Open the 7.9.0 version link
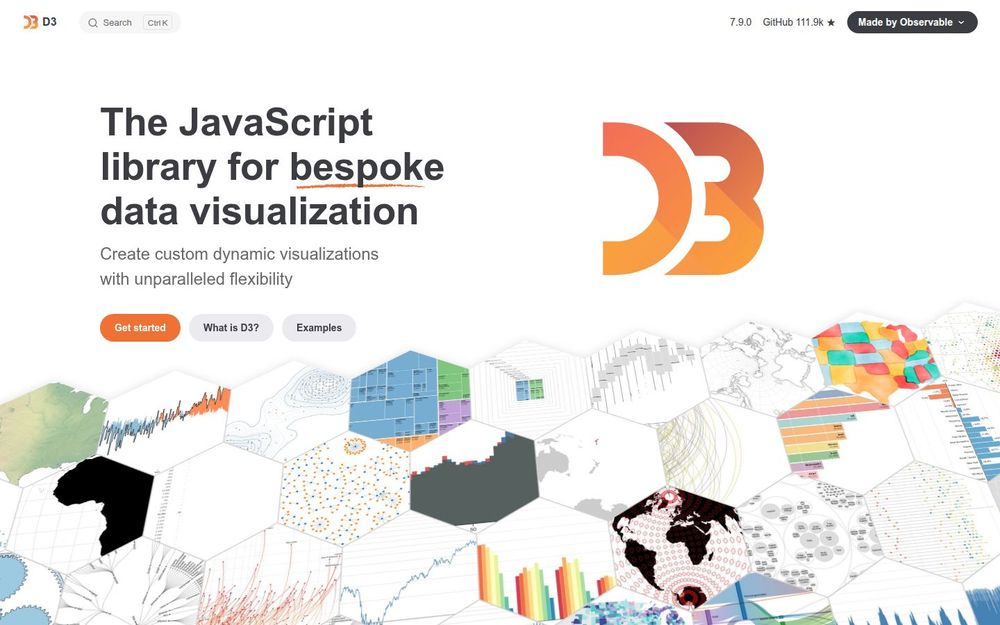The image size is (1000, 625). (740, 22)
